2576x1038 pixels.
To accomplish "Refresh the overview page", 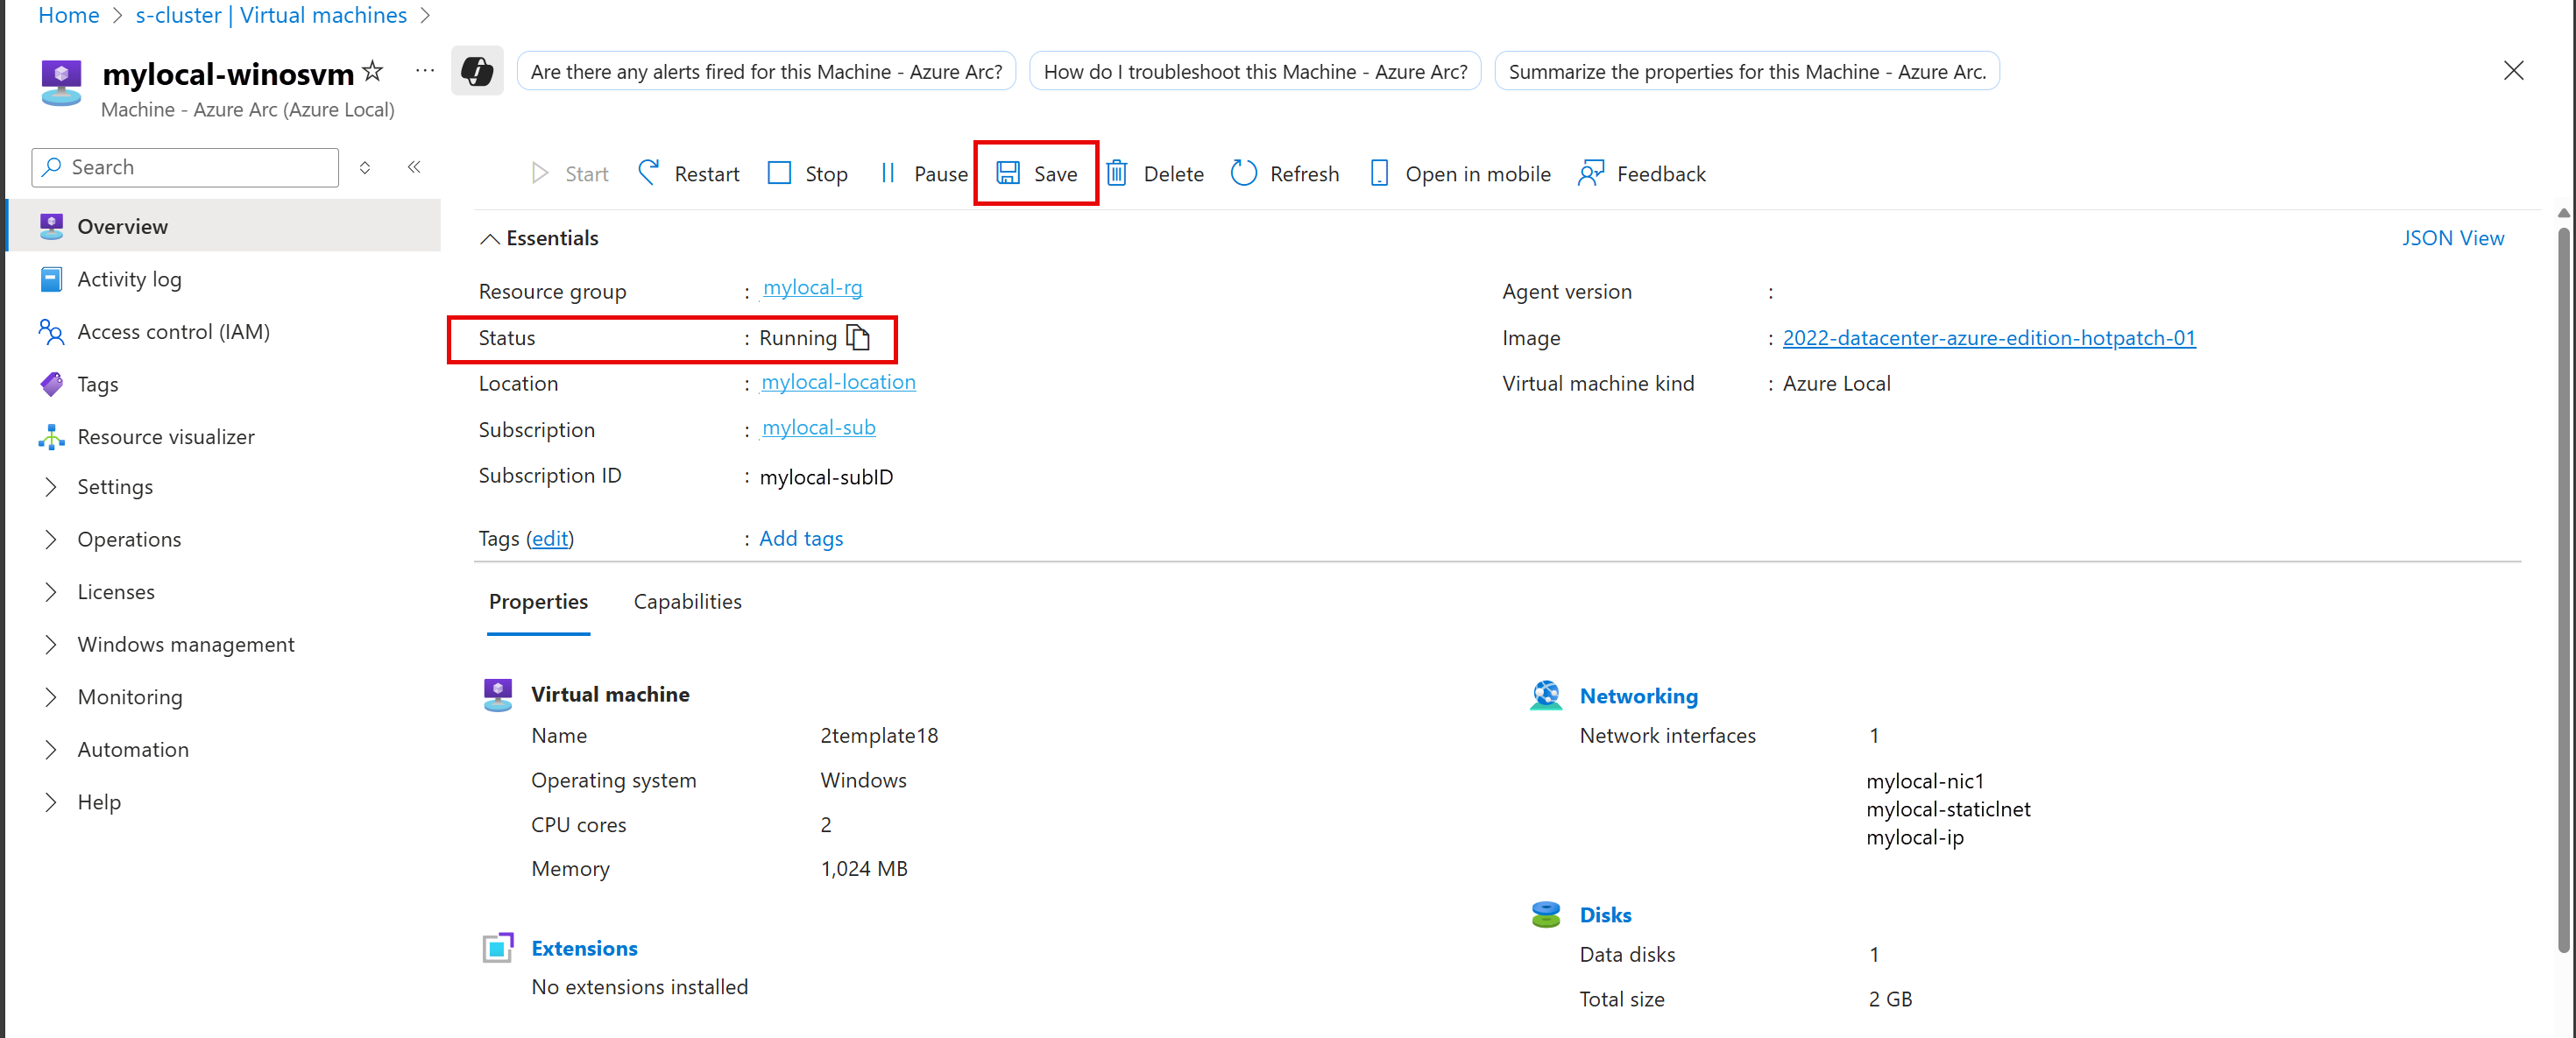I will pos(1284,174).
